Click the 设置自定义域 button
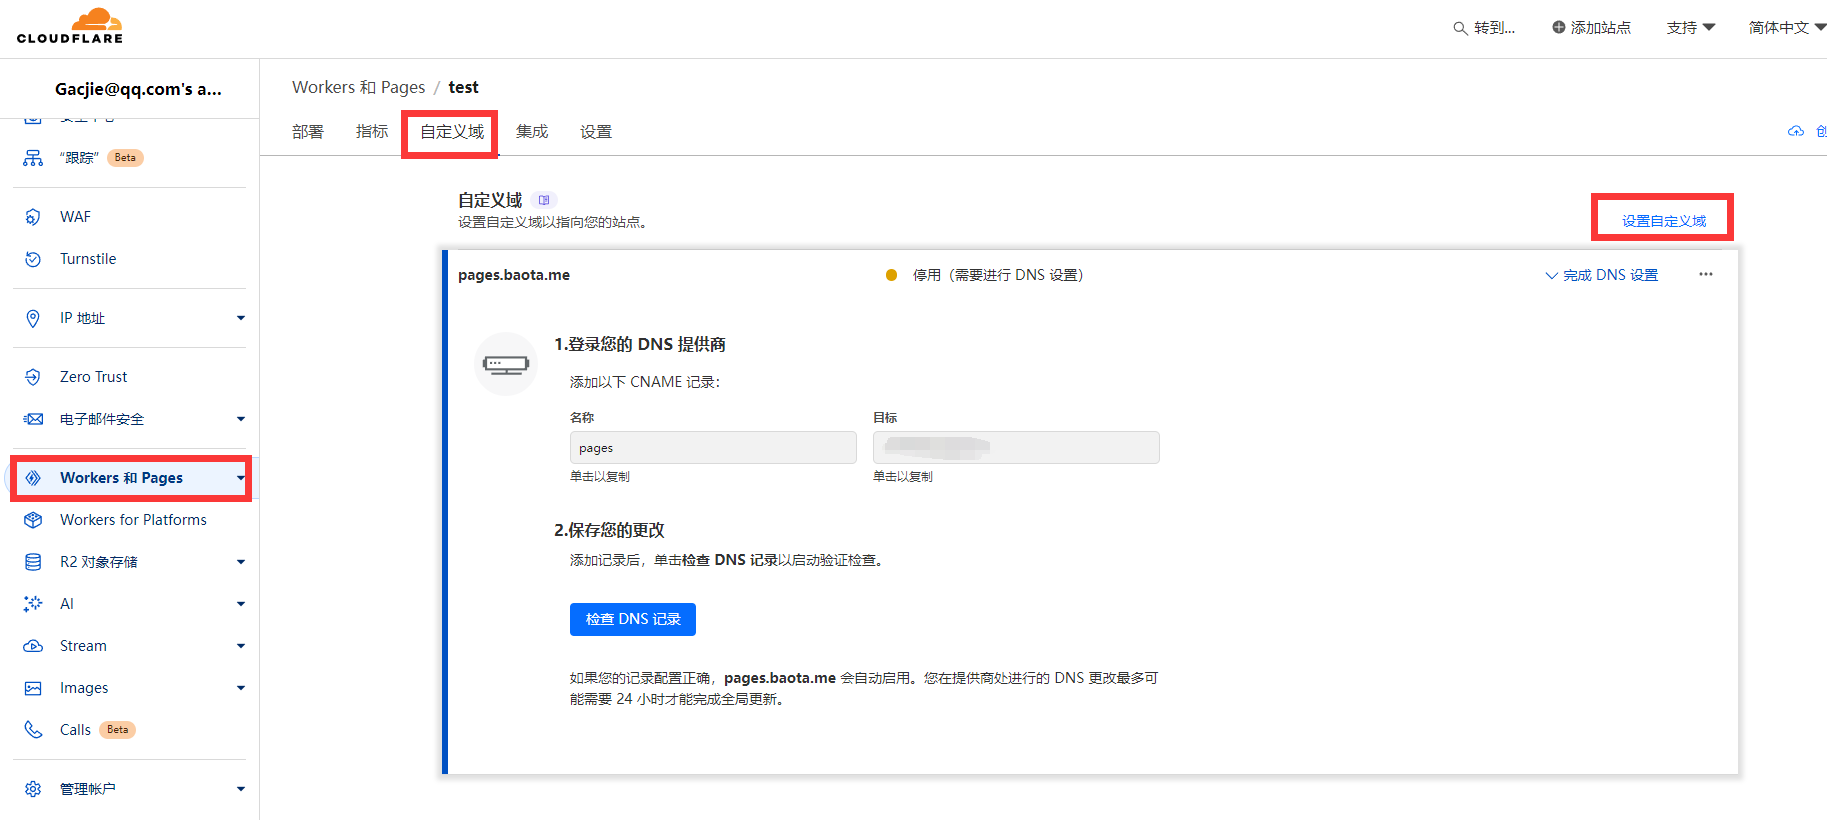The height and width of the screenshot is (820, 1827). coord(1664,221)
